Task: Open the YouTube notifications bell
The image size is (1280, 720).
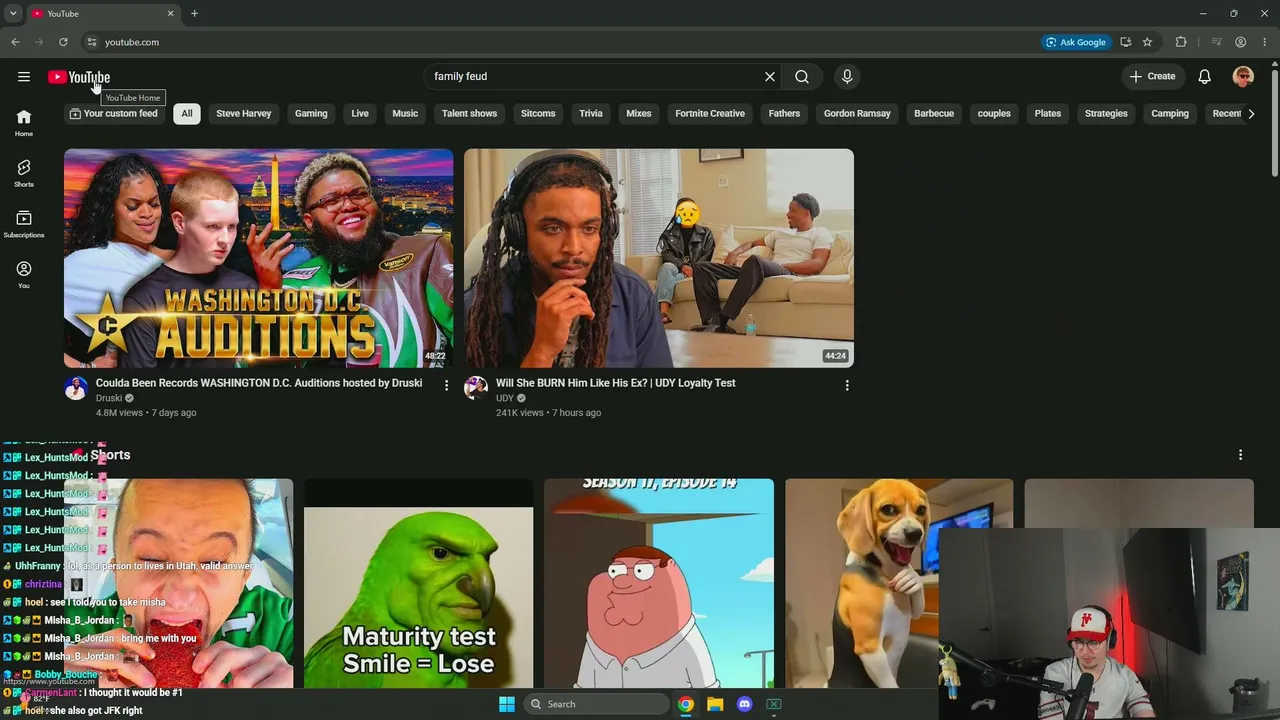Action: [x=1205, y=77]
